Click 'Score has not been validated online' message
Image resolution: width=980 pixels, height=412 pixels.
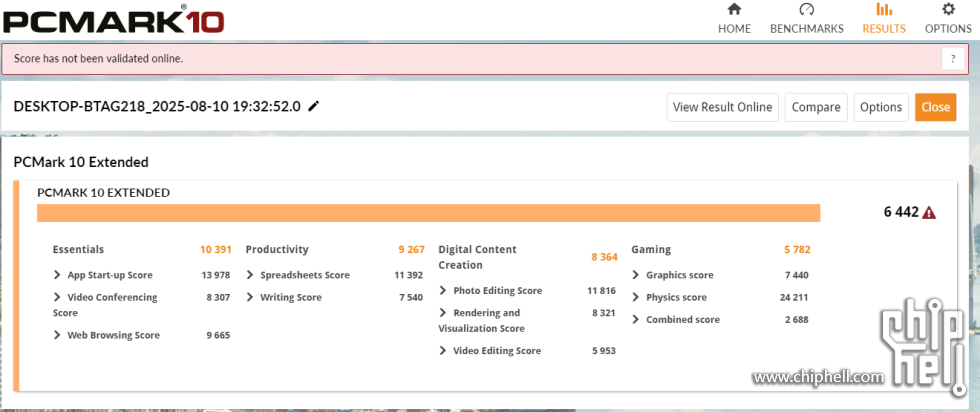(x=98, y=59)
